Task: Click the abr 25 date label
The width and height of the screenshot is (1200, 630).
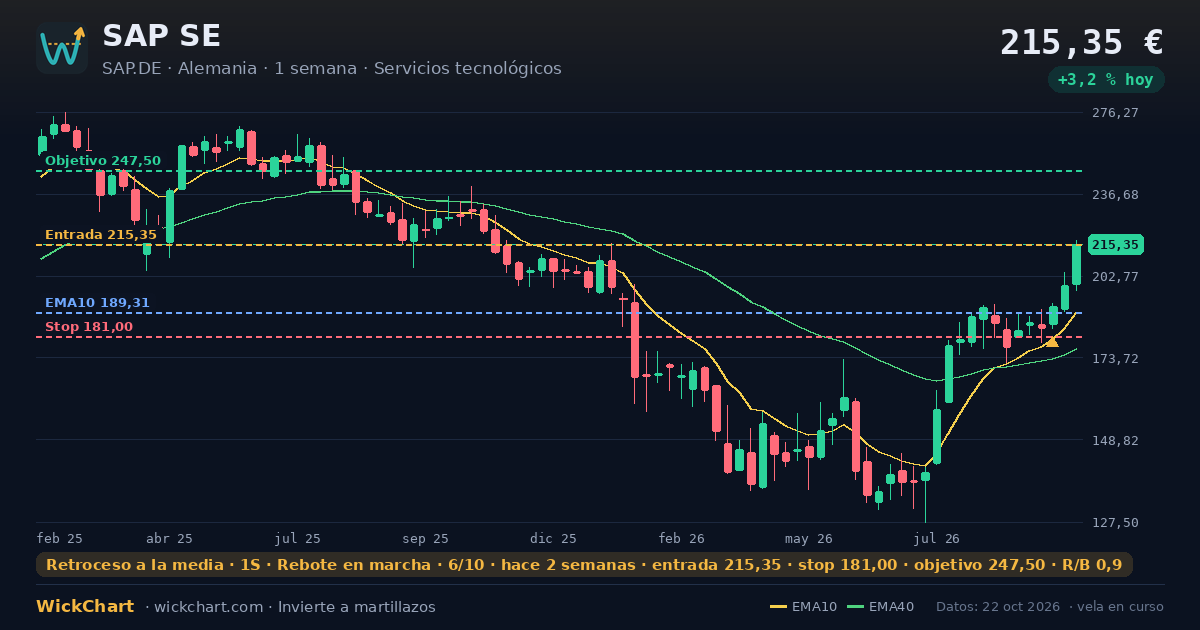Action: click(169, 539)
